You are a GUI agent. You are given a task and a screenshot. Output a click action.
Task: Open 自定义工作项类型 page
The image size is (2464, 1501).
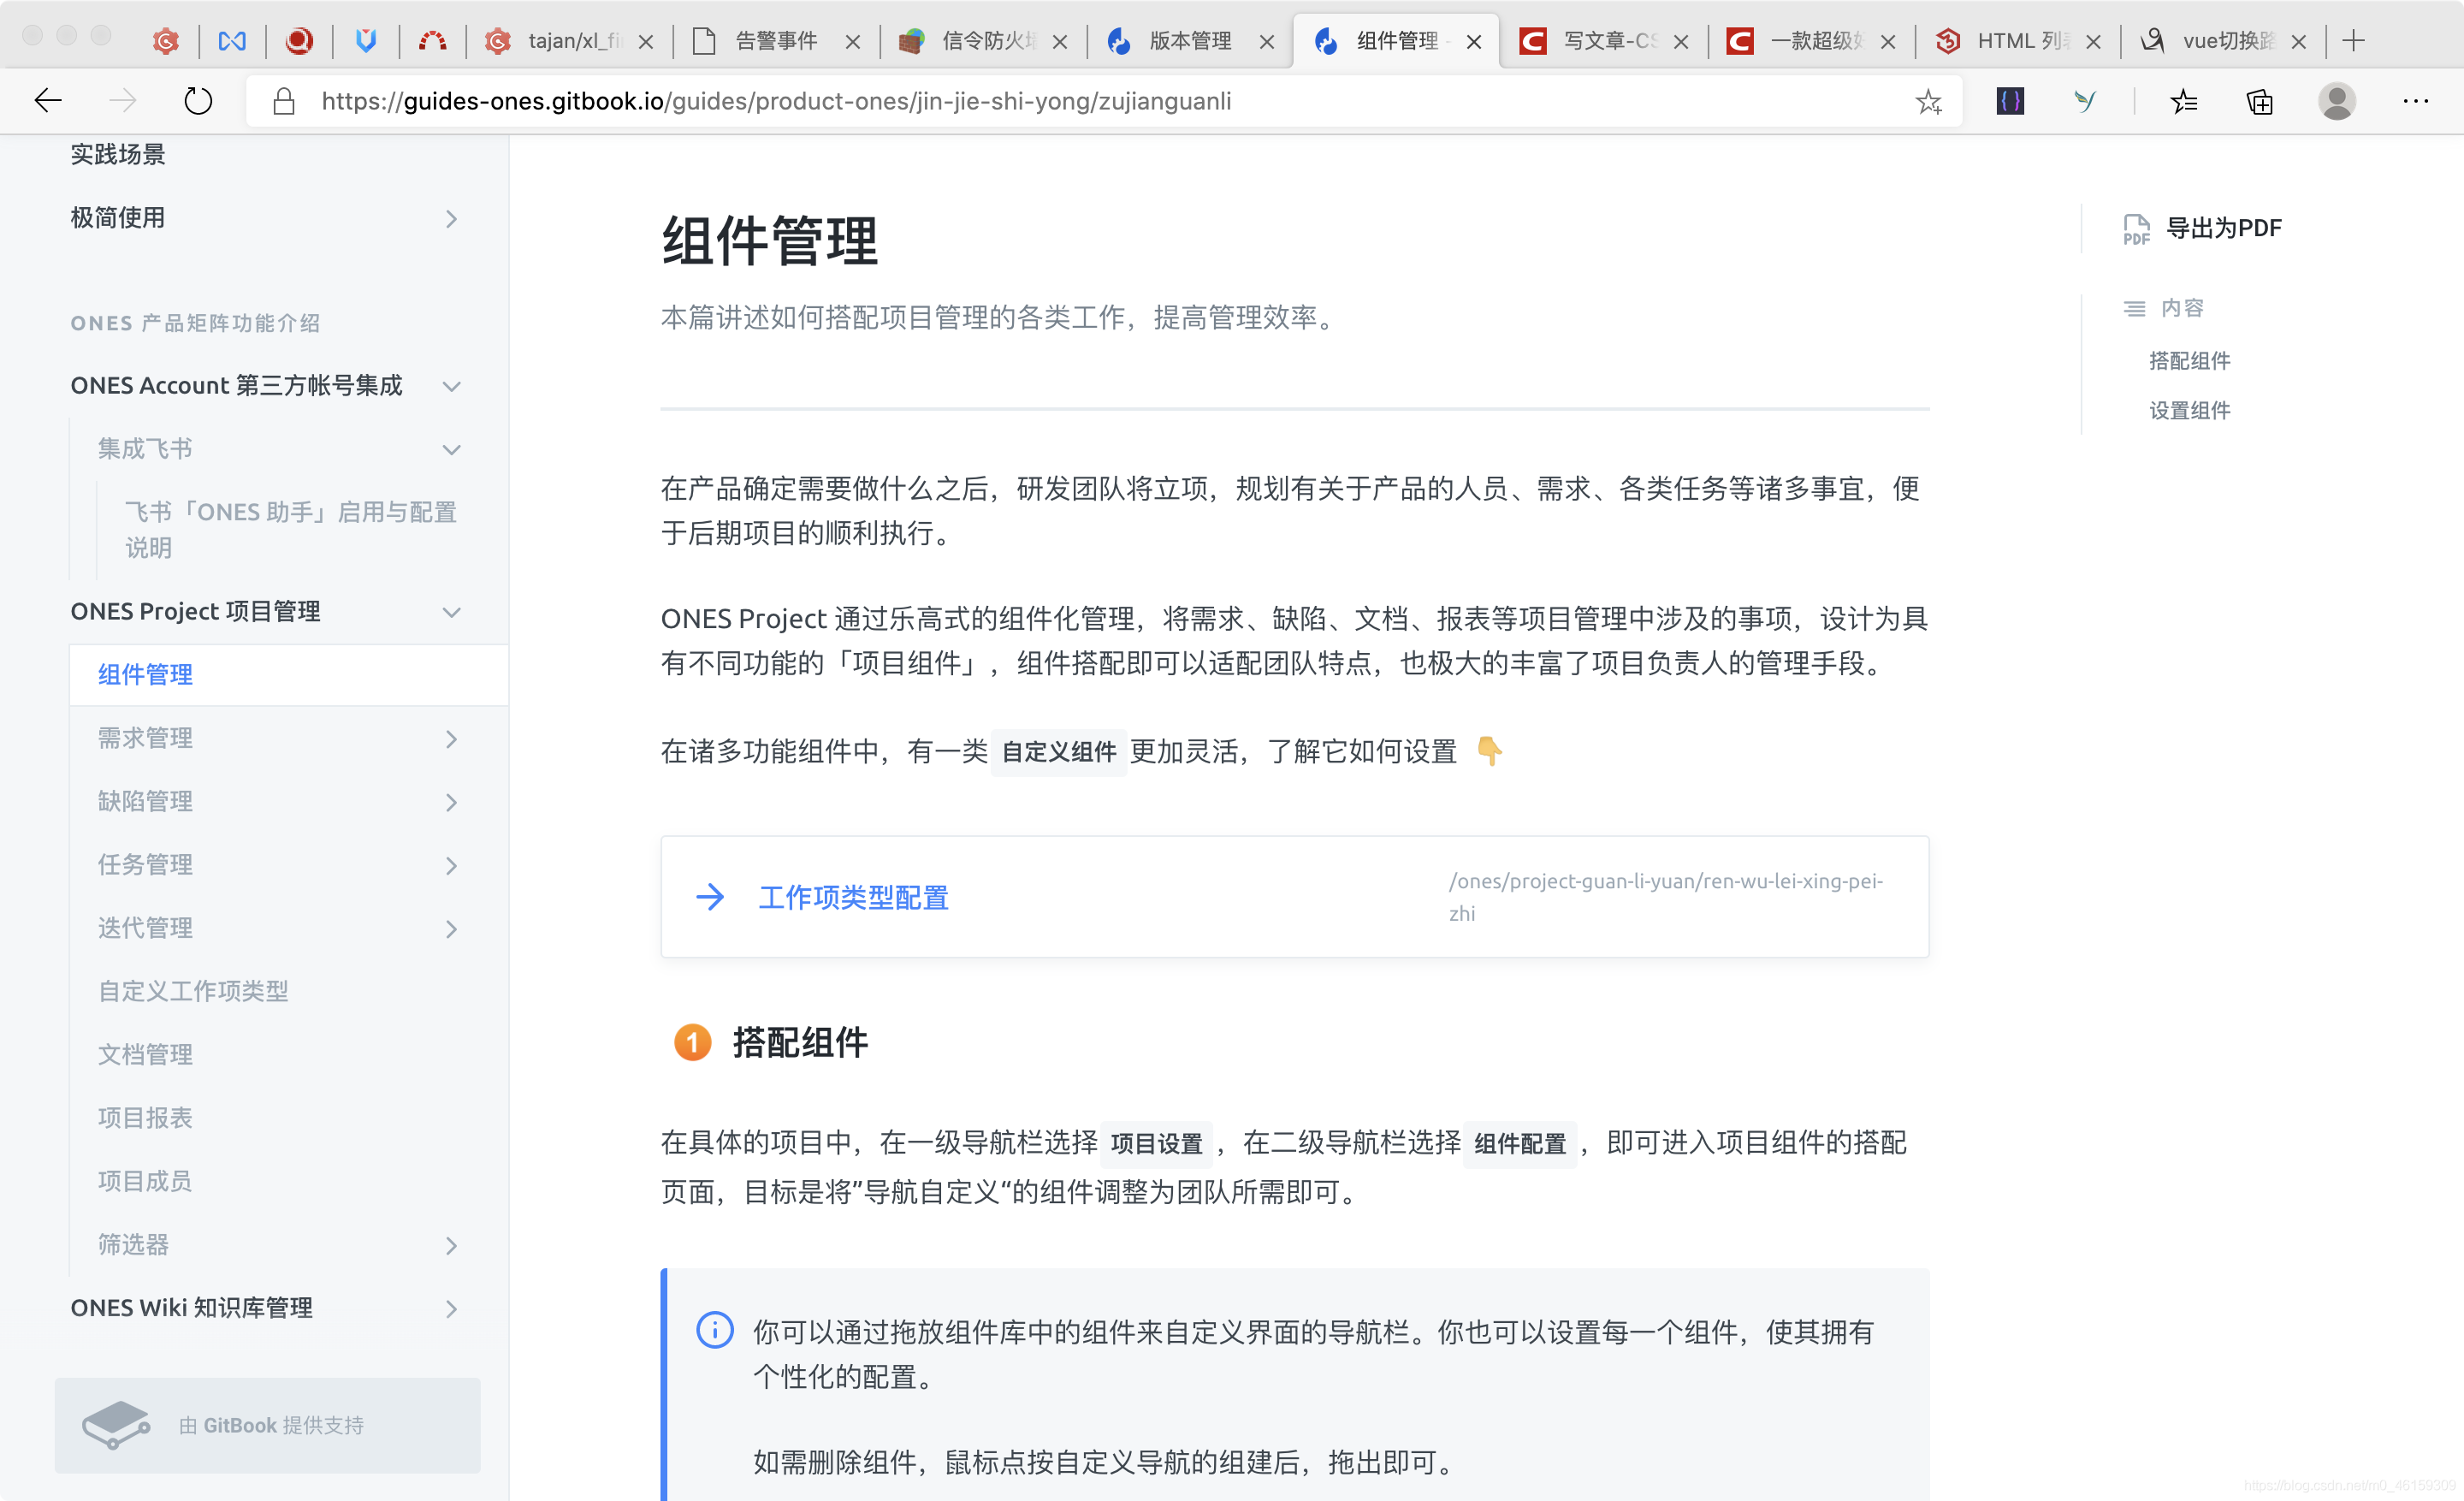click(193, 991)
